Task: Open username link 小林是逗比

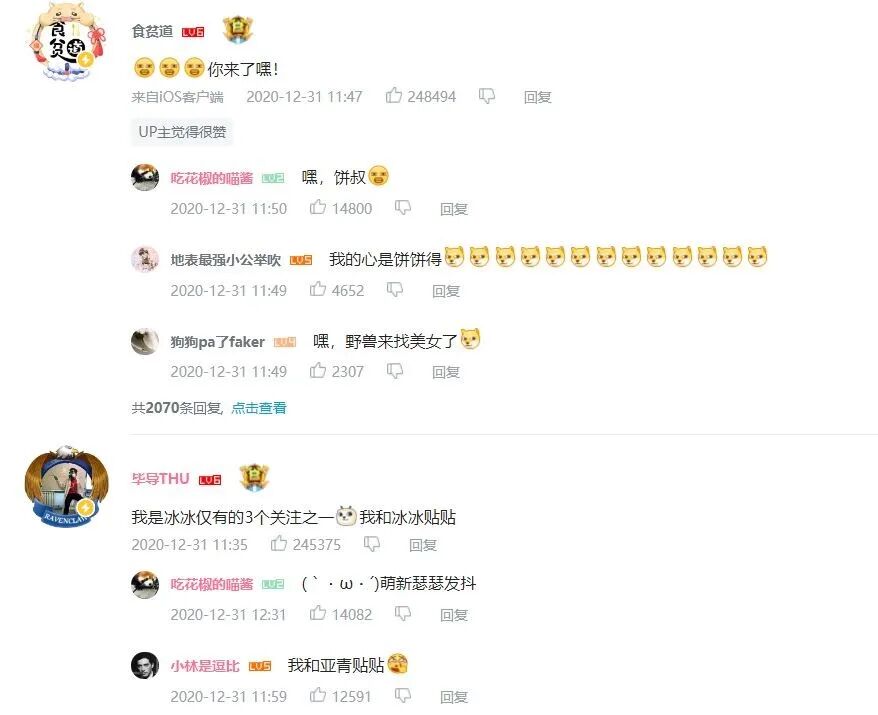Action: pos(205,666)
